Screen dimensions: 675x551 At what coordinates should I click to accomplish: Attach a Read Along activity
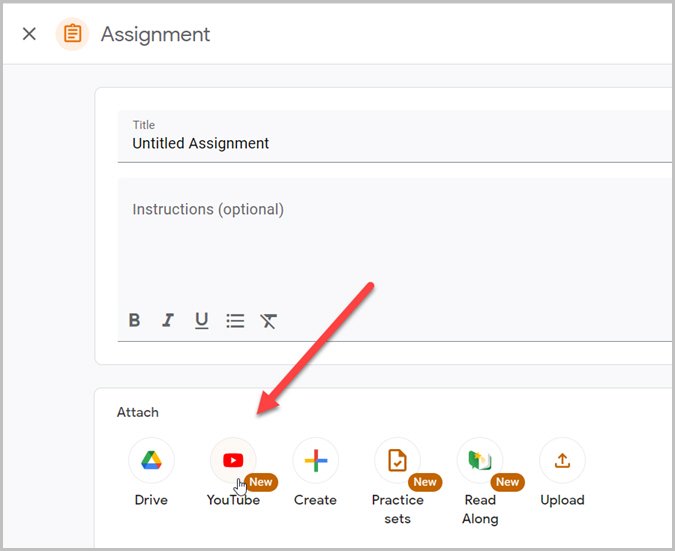click(480, 460)
